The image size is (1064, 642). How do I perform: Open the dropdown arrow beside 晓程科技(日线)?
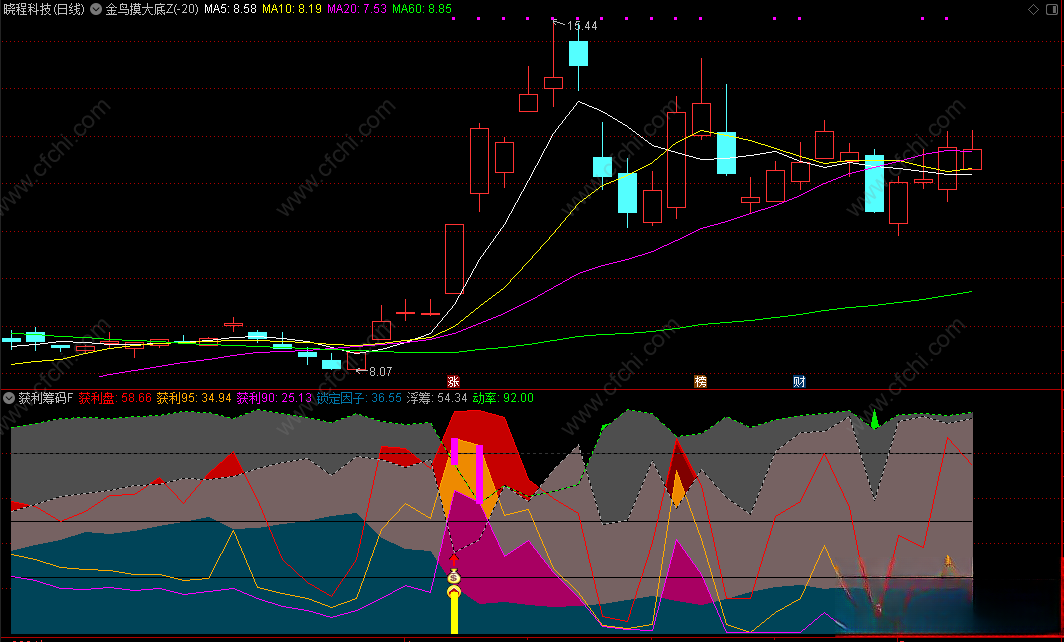[96, 9]
